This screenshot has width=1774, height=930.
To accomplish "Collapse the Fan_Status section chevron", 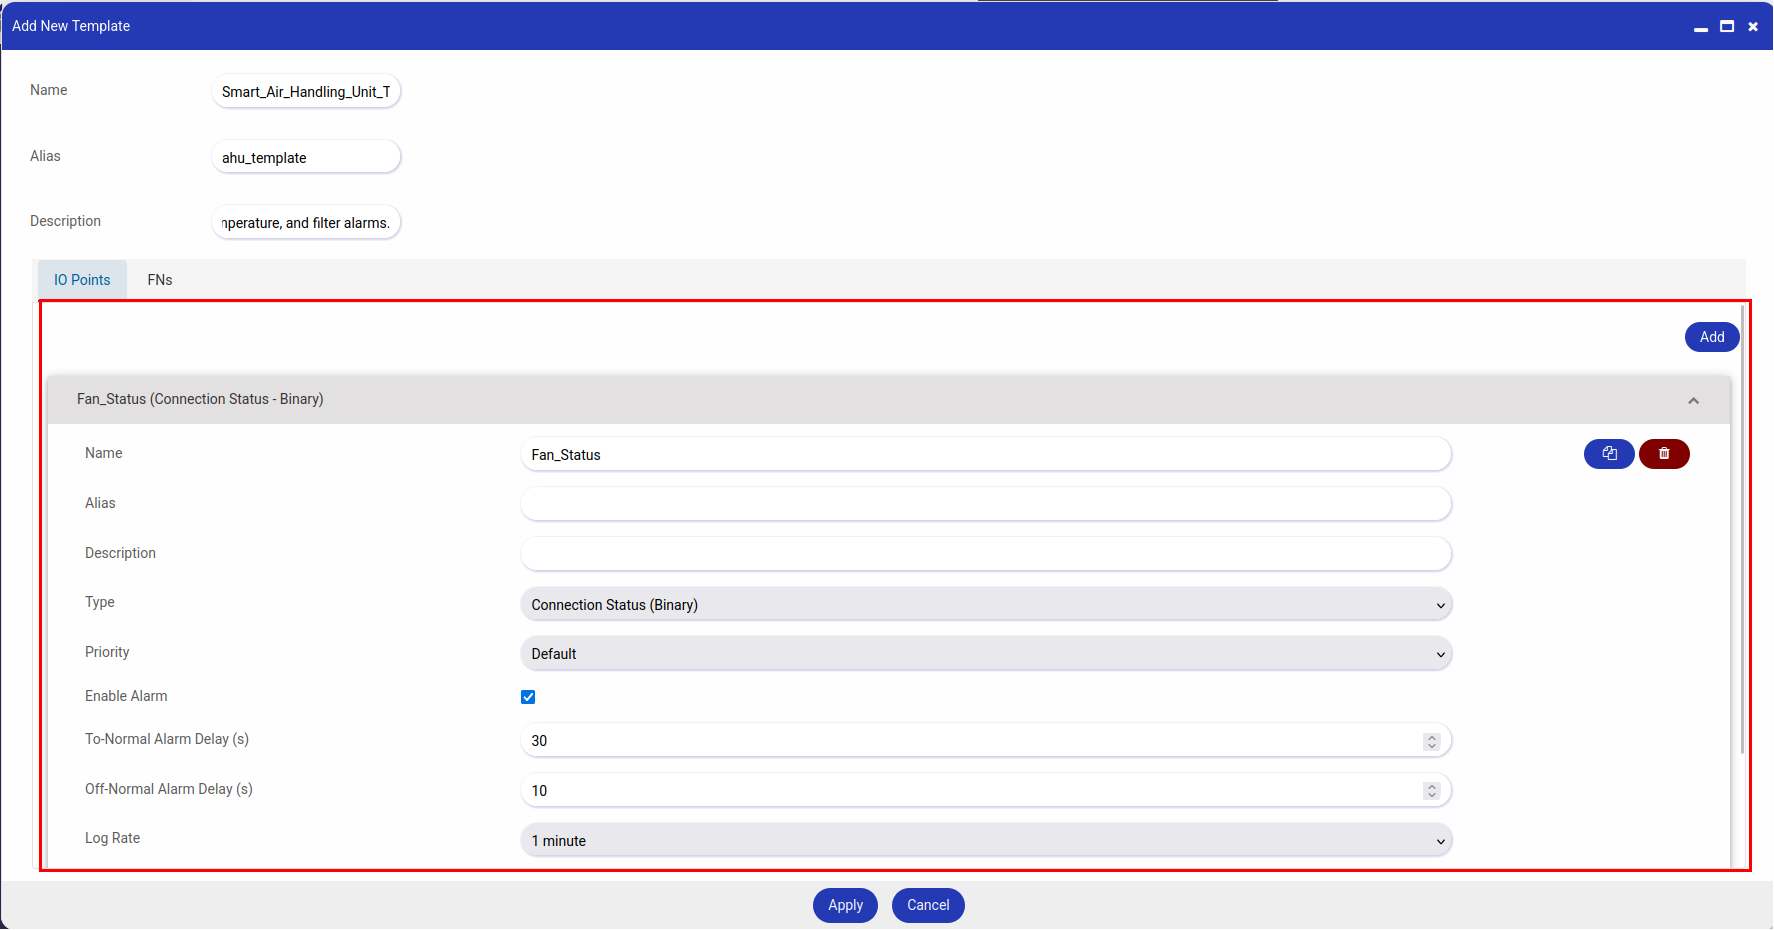I will pyautogui.click(x=1693, y=400).
